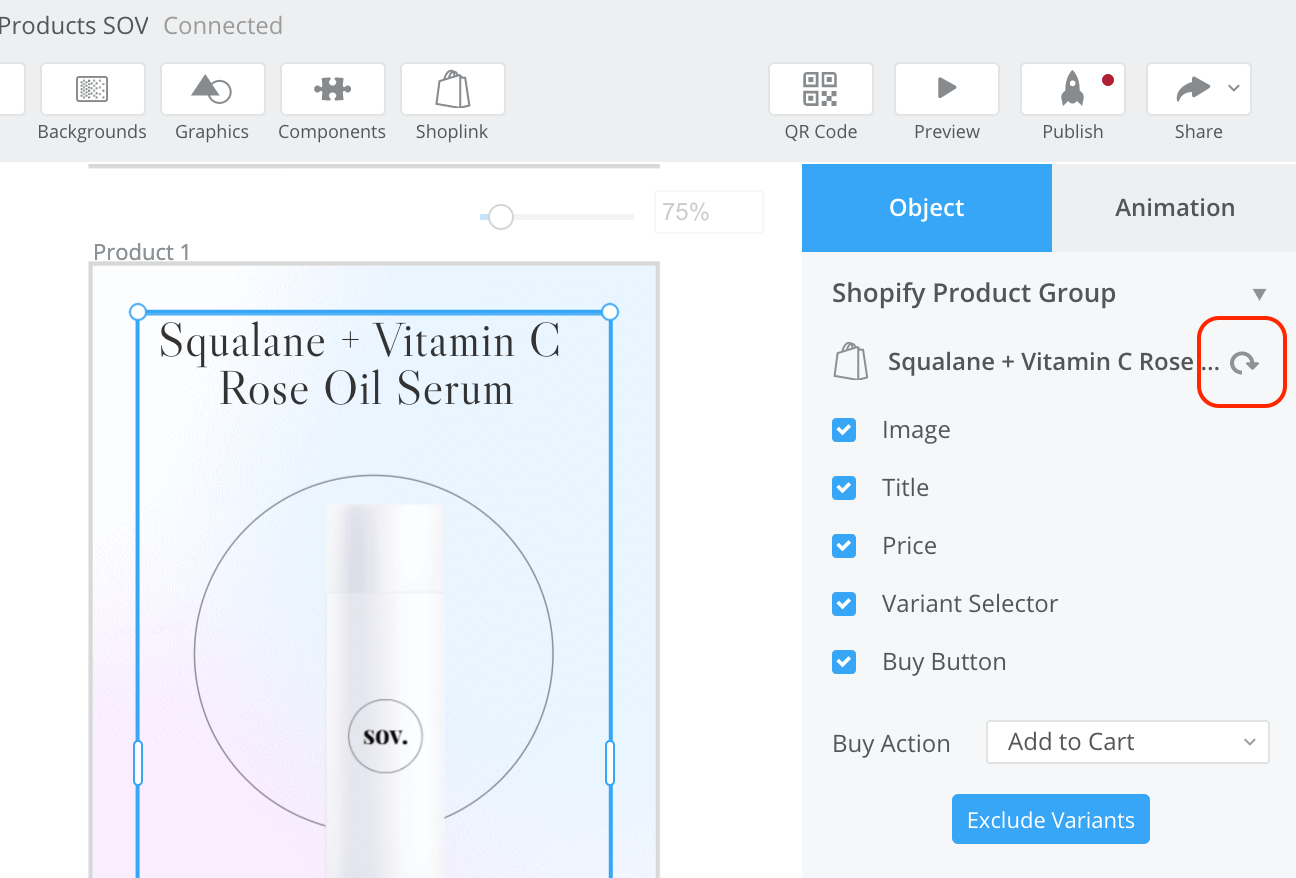Click the top-right selection handle
The height and width of the screenshot is (878, 1296).
pos(610,312)
